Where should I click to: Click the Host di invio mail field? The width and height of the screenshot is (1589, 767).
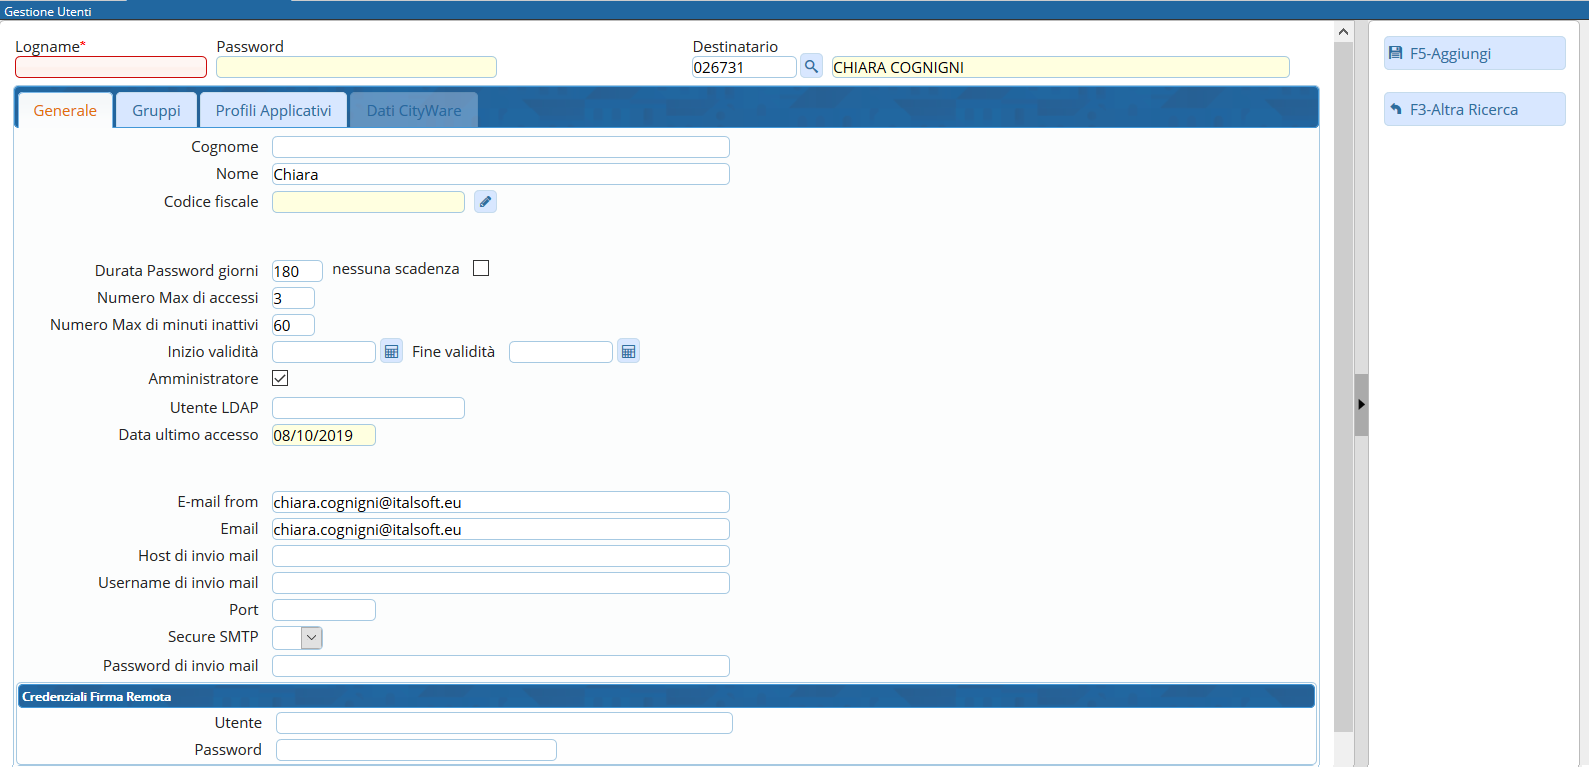point(500,557)
